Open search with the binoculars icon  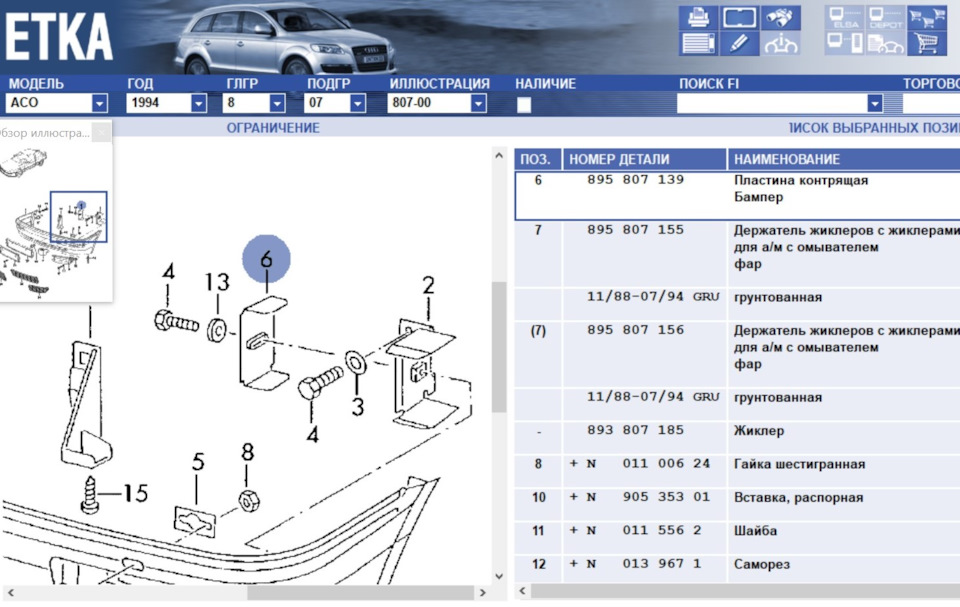[781, 17]
